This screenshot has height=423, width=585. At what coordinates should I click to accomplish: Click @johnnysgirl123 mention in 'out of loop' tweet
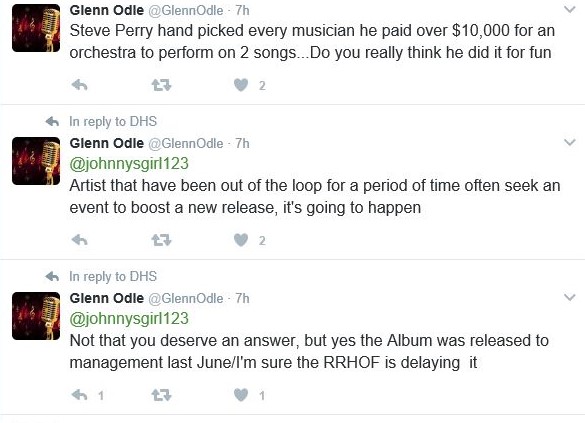click(129, 164)
